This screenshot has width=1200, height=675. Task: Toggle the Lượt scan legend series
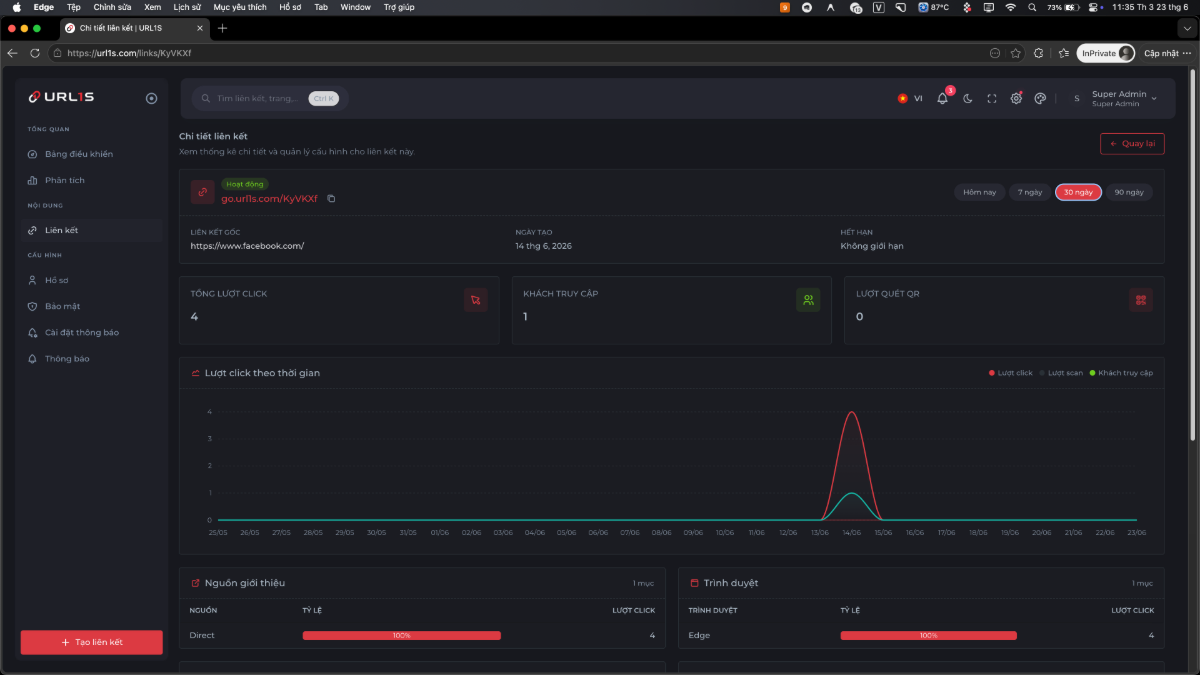tap(1061, 373)
